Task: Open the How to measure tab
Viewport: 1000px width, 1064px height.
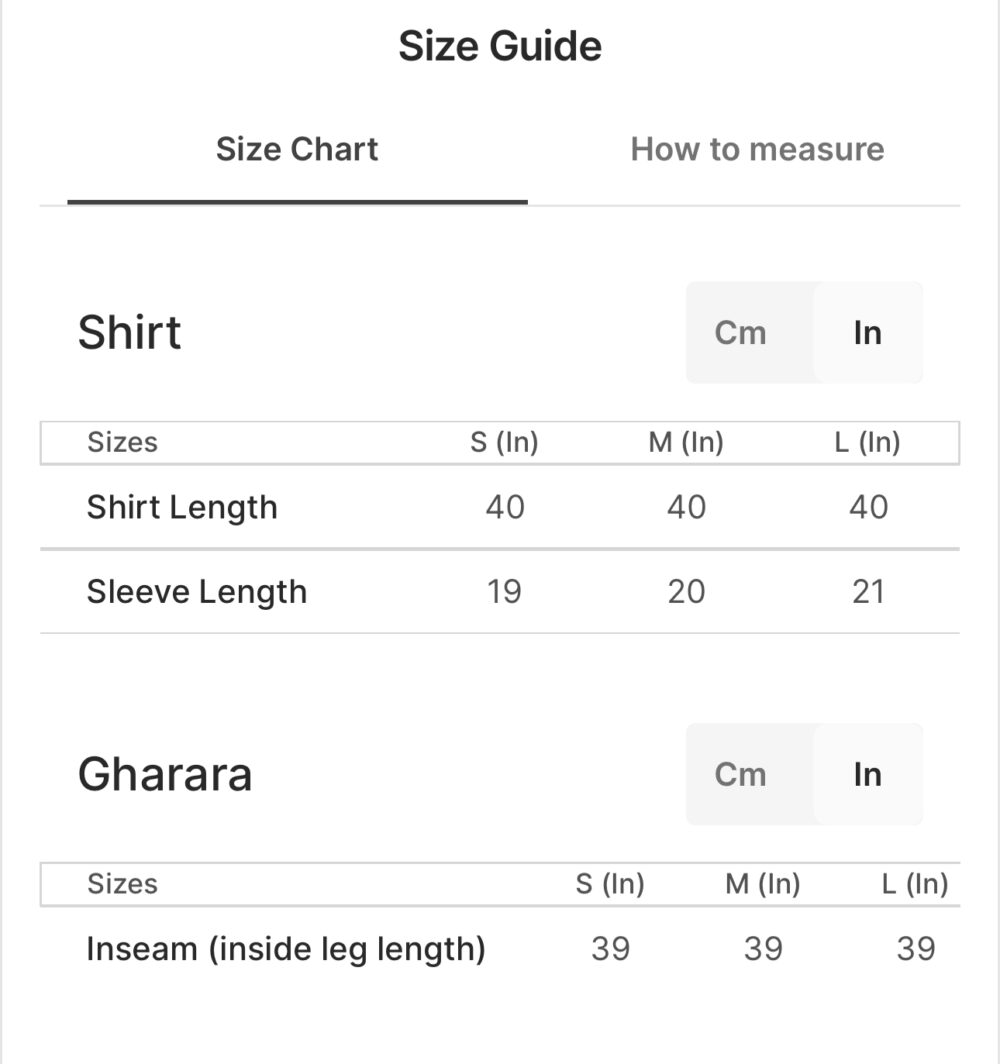Action: [757, 150]
